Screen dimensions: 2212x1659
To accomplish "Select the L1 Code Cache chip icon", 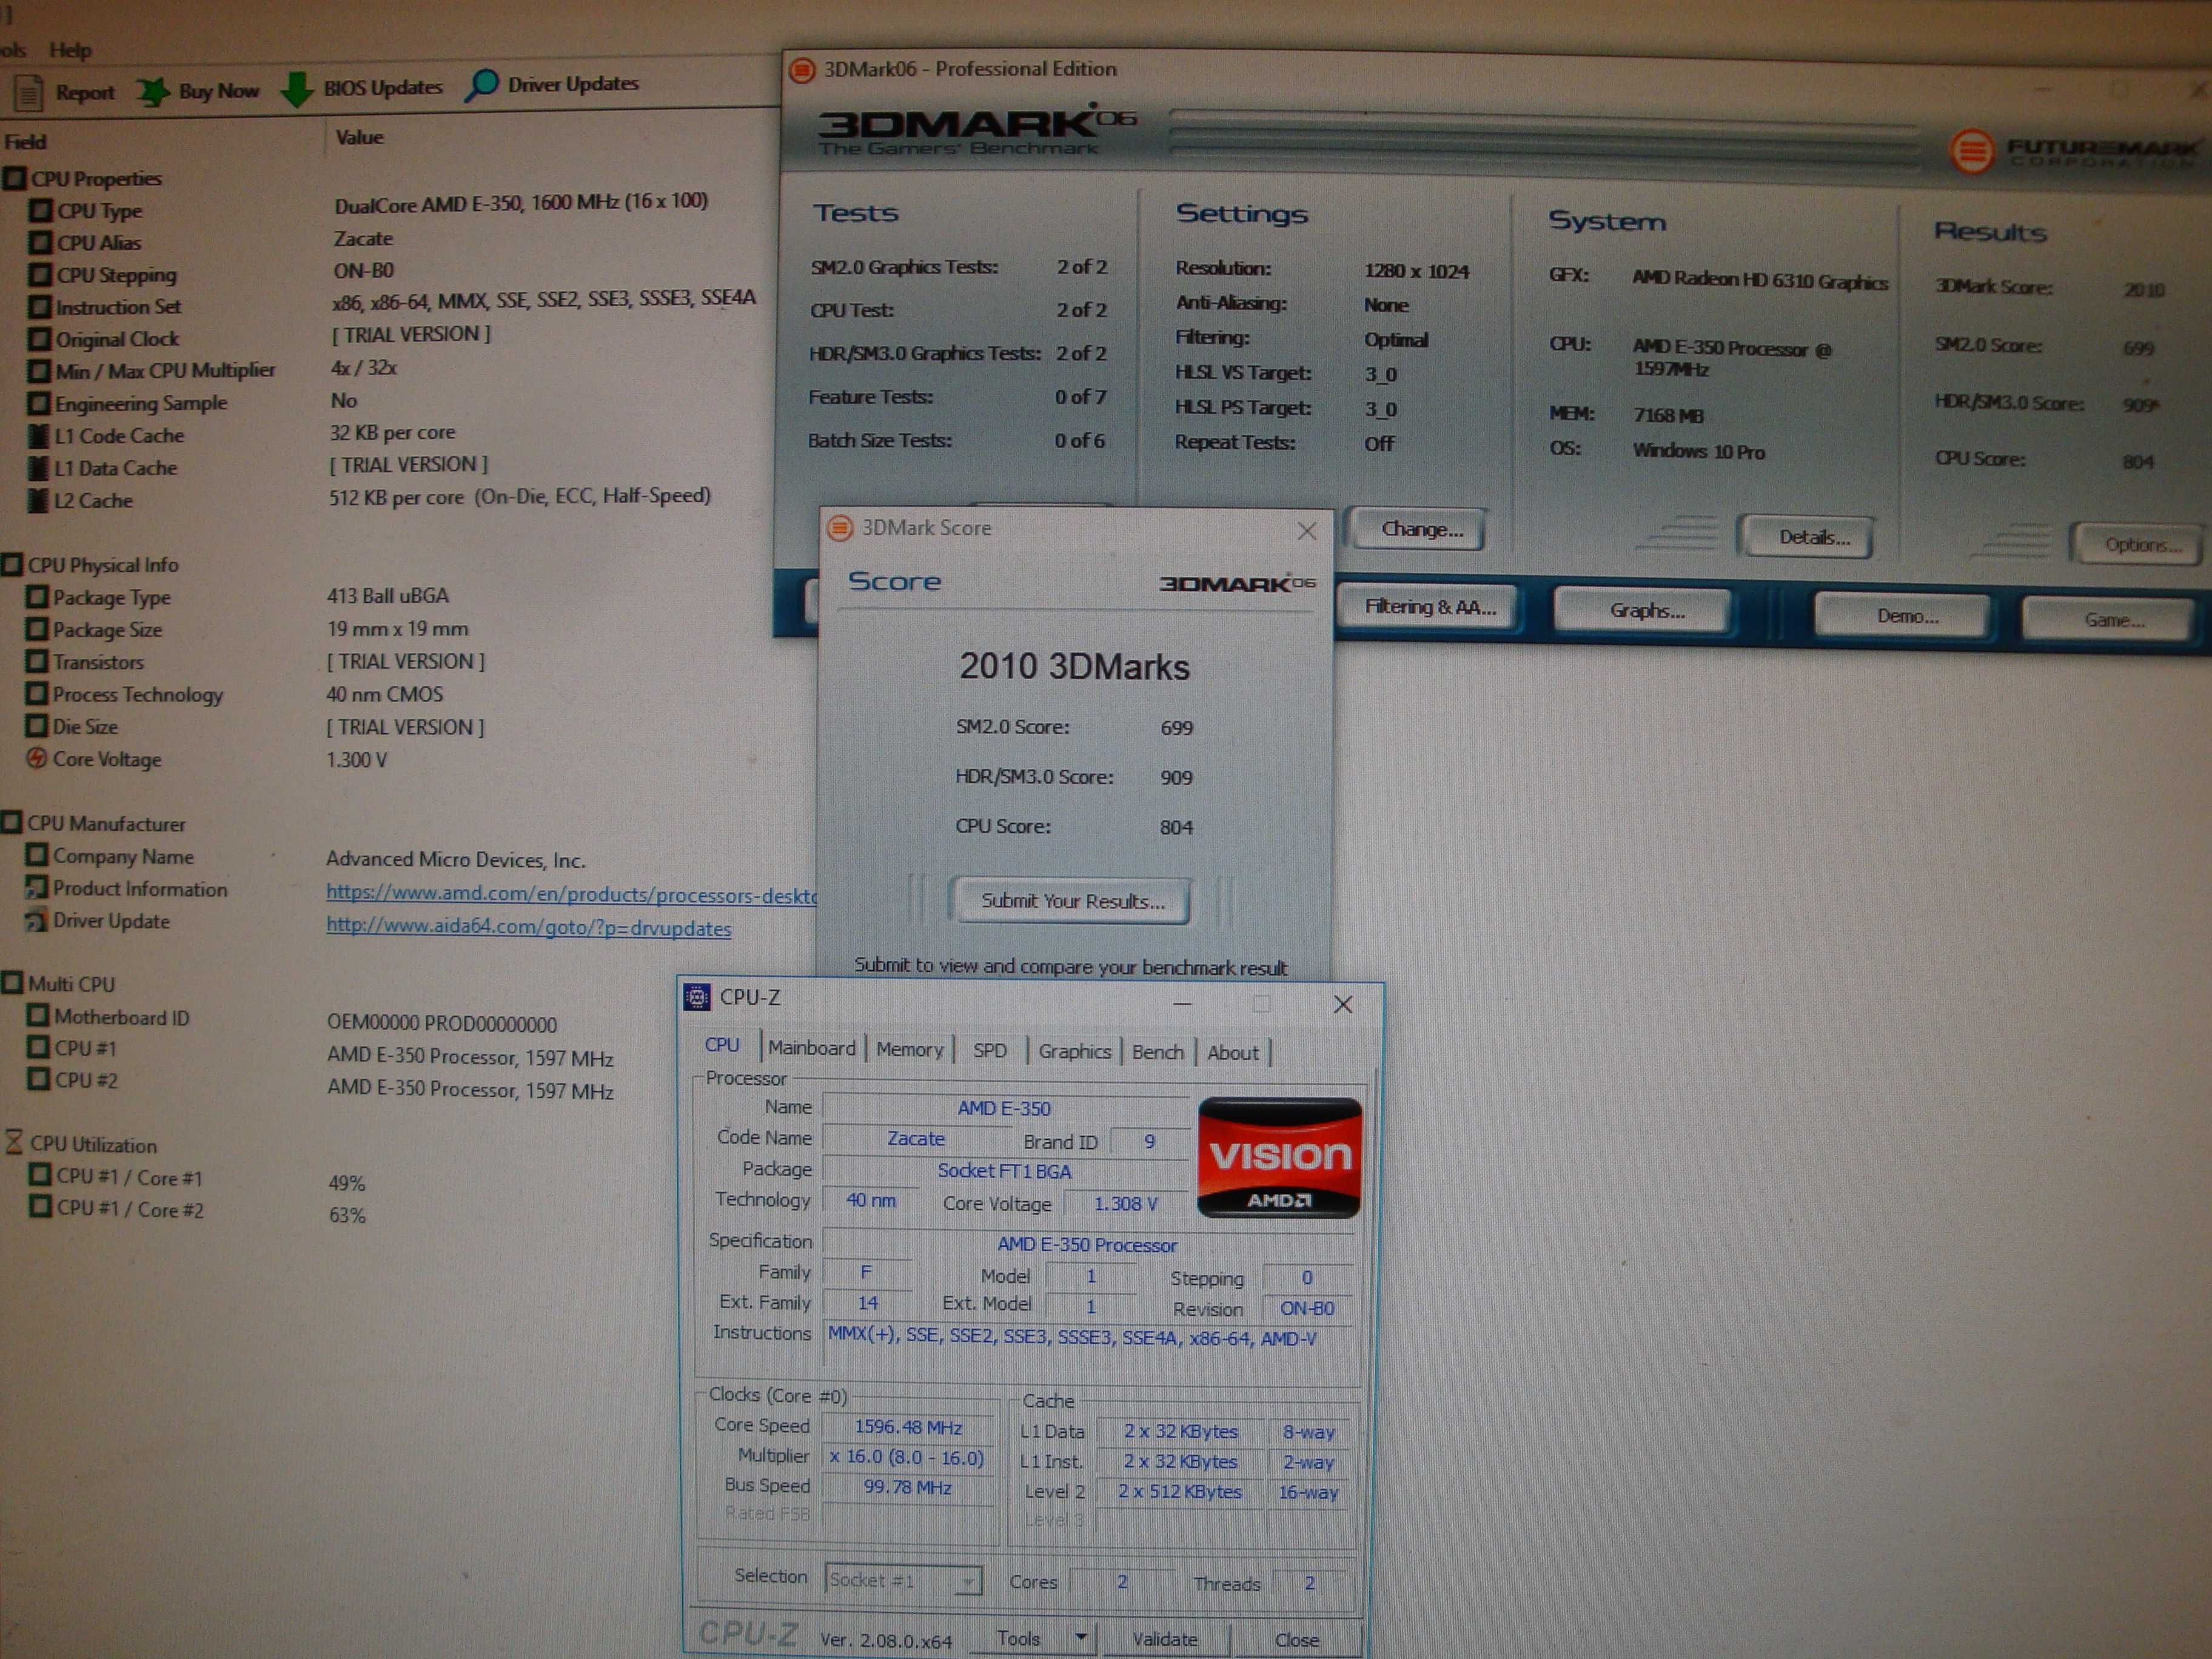I will coord(38,436).
